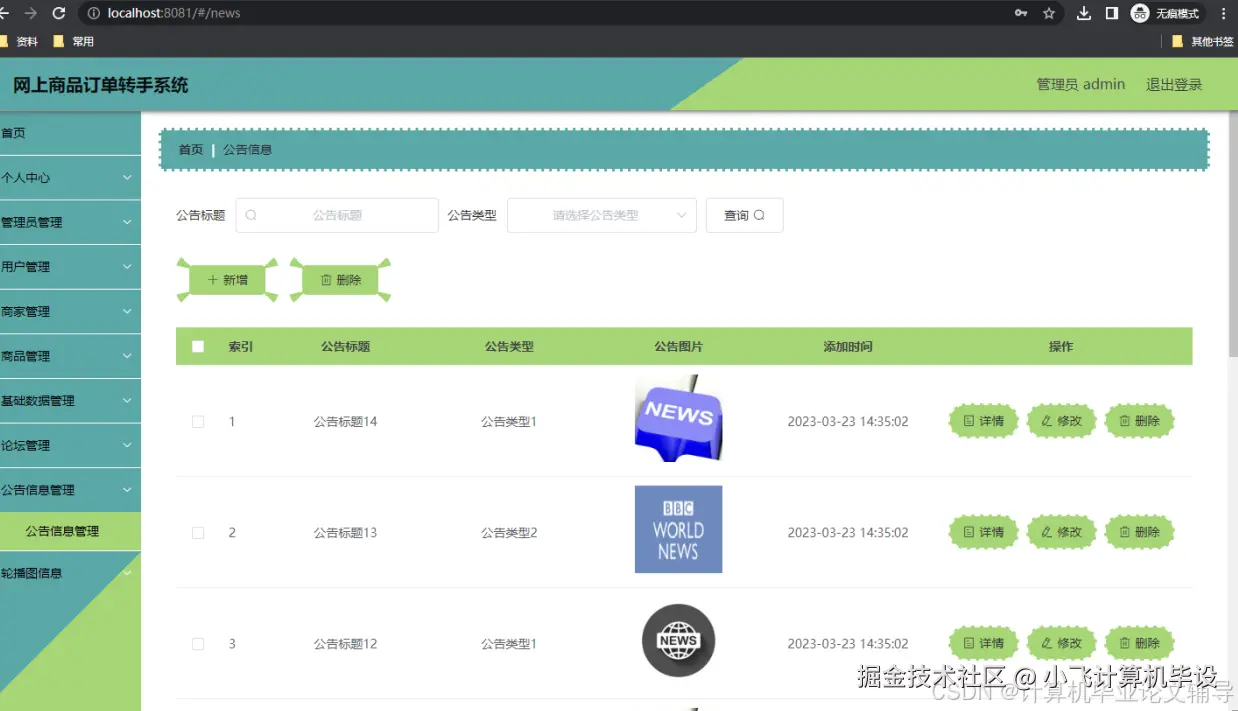This screenshot has height=711, width=1238.
Task: Click the 网上商品订单转手系统 title
Action: click(101, 85)
